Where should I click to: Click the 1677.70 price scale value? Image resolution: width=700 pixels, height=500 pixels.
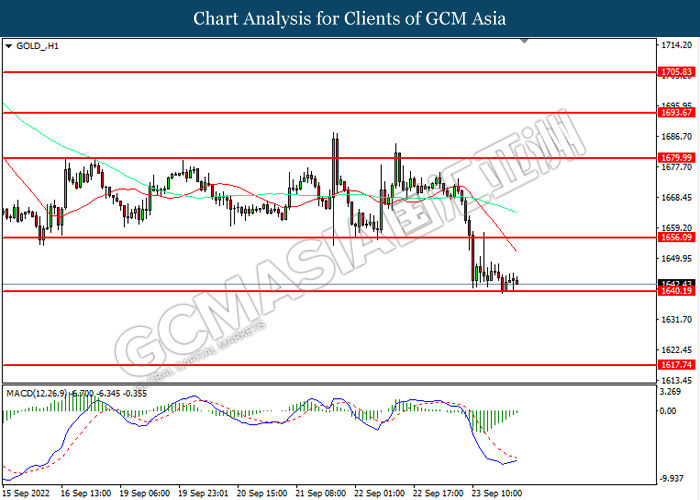(676, 167)
